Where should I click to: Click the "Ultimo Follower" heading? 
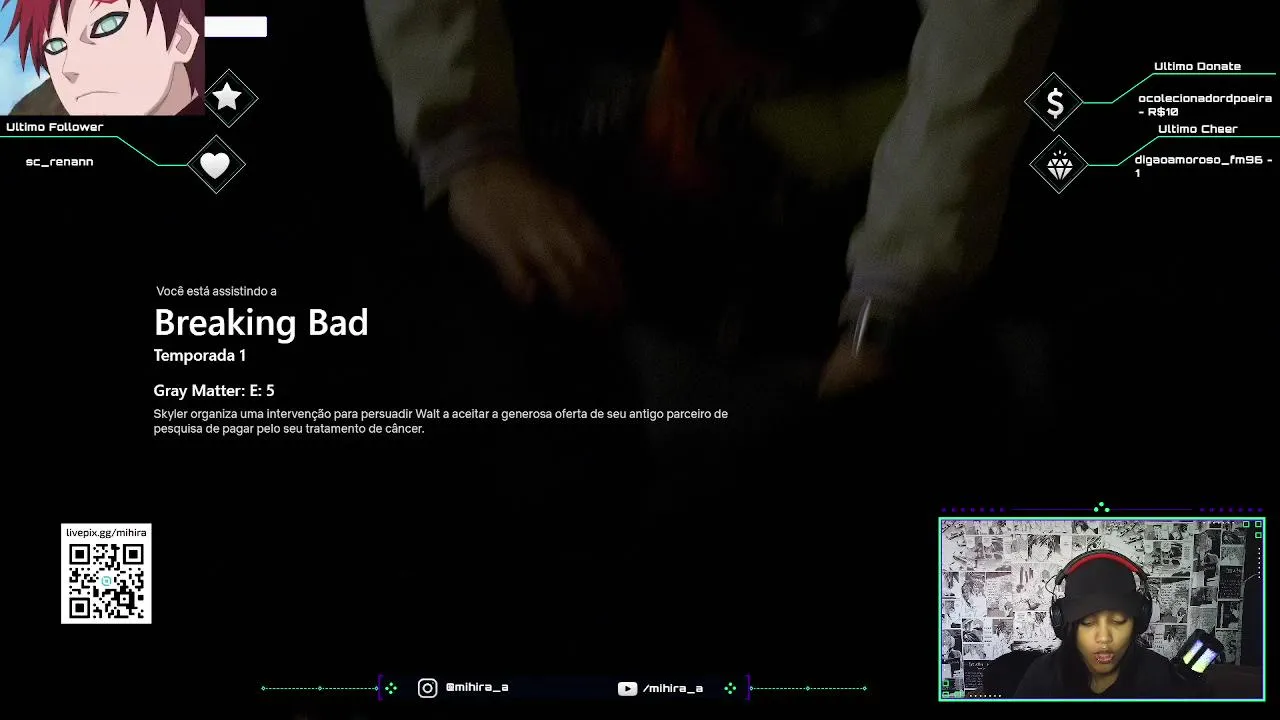[55, 127]
